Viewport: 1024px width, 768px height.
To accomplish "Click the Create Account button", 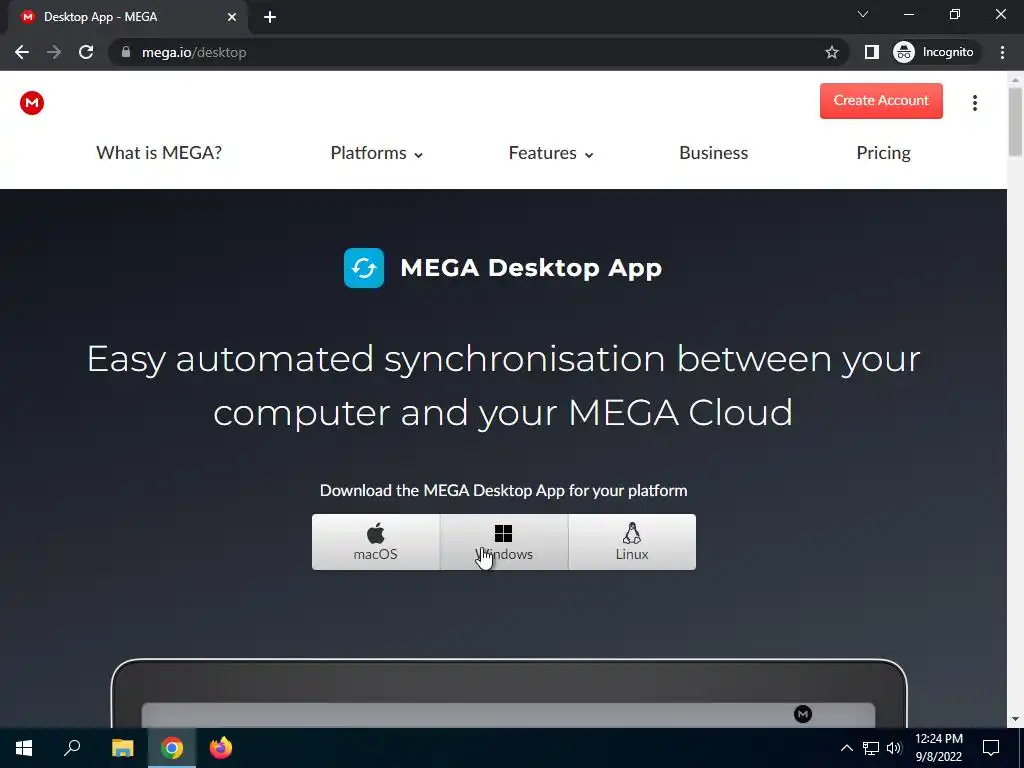I will 881,101.
